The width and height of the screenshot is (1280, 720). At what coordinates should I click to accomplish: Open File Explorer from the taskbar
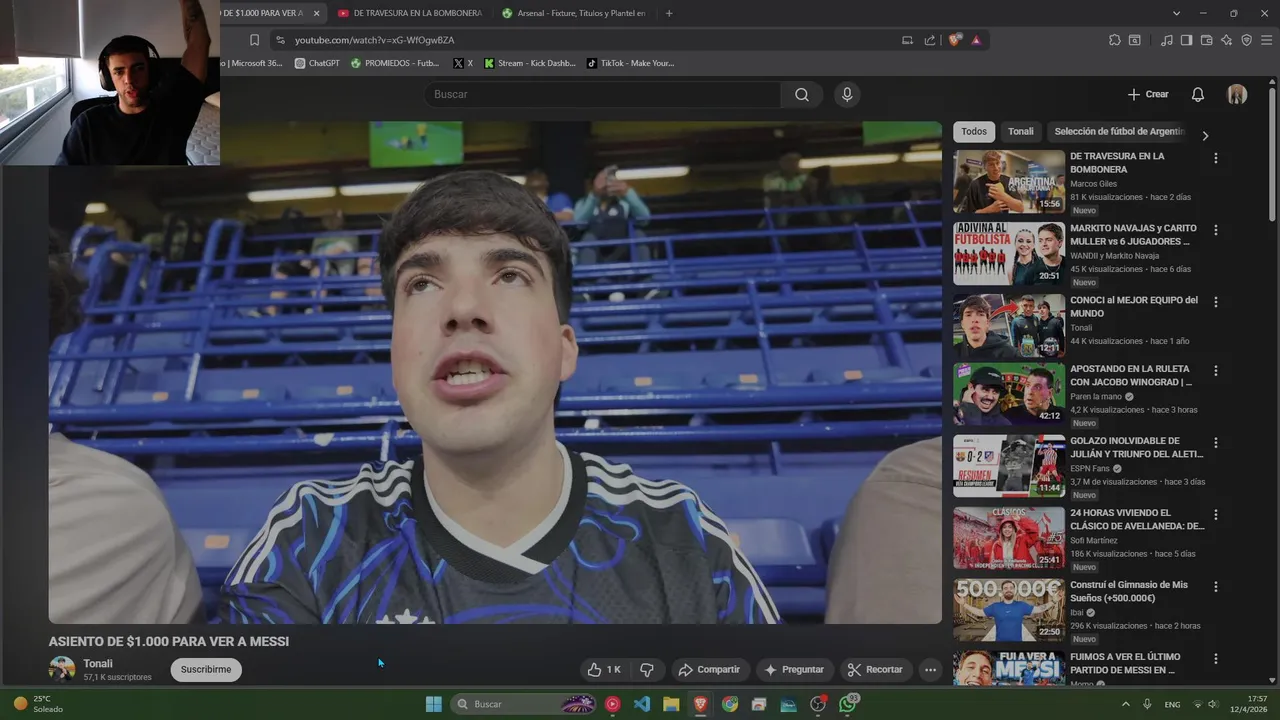tap(671, 704)
